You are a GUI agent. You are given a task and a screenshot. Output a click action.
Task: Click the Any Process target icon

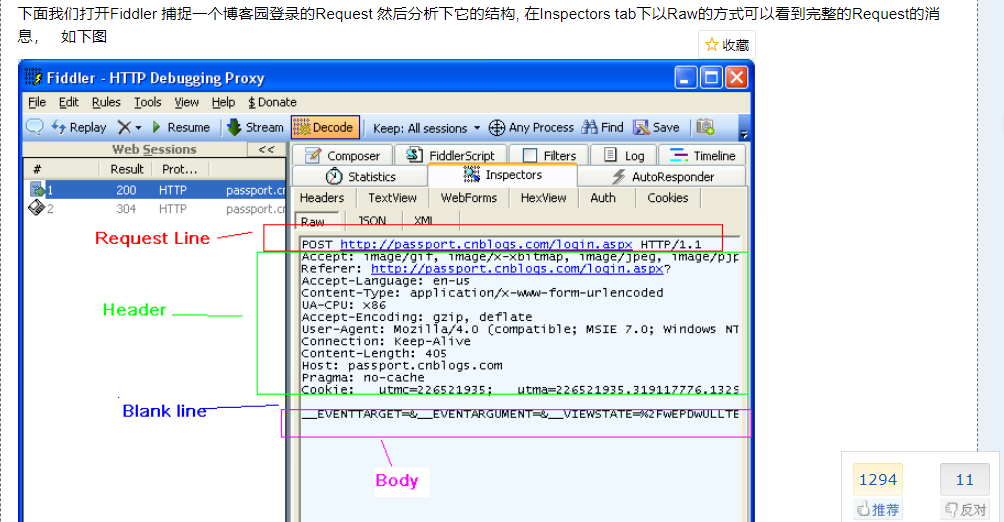(x=497, y=127)
